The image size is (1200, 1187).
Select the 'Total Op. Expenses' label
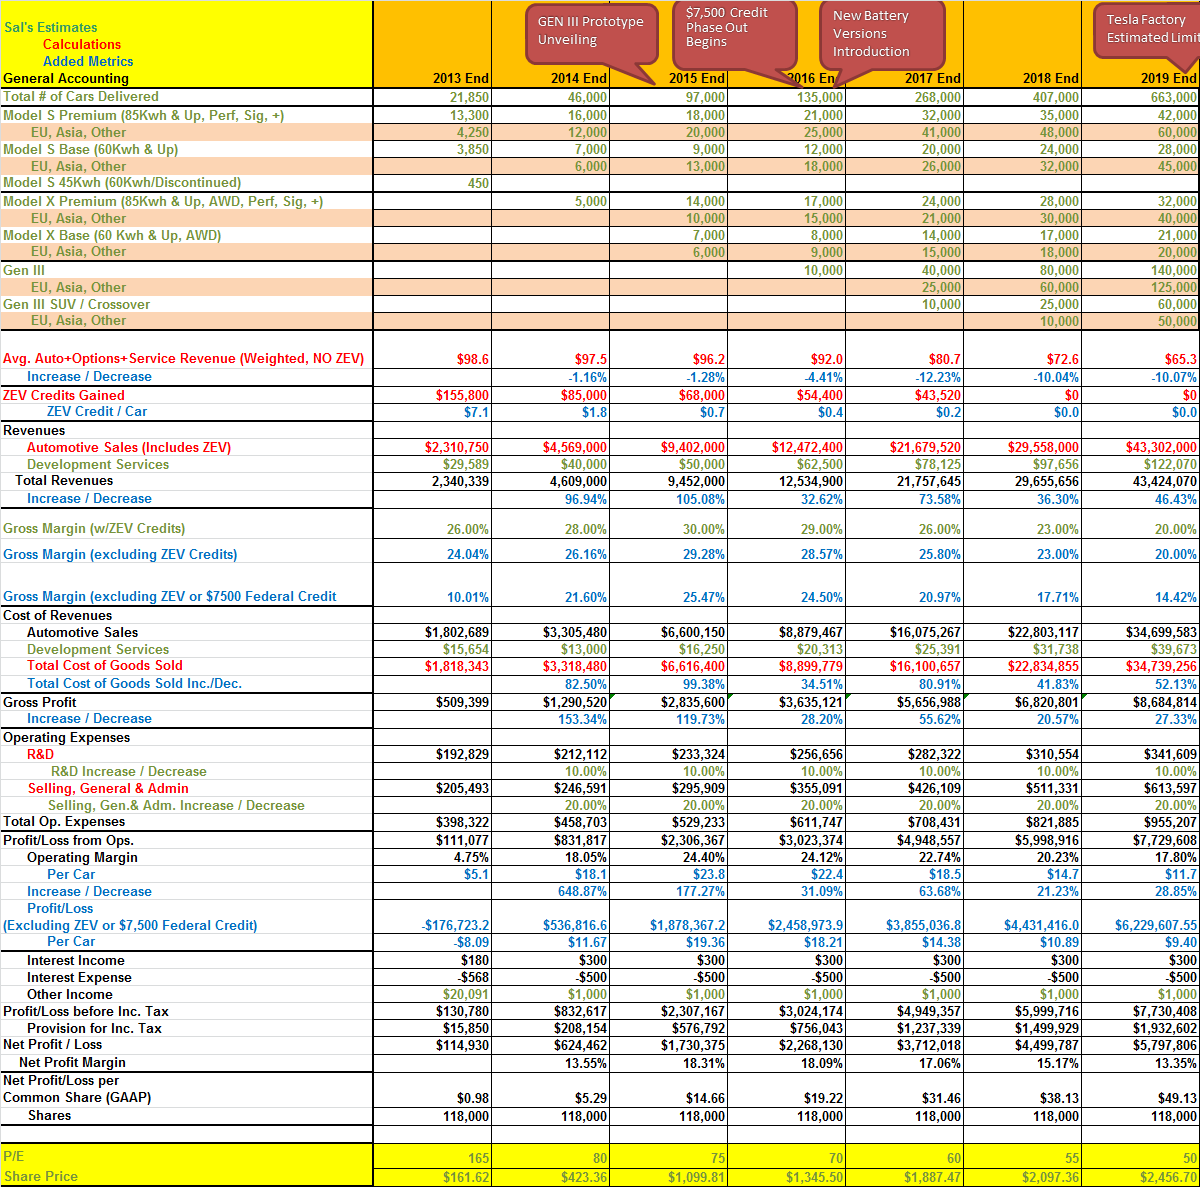click(x=64, y=821)
